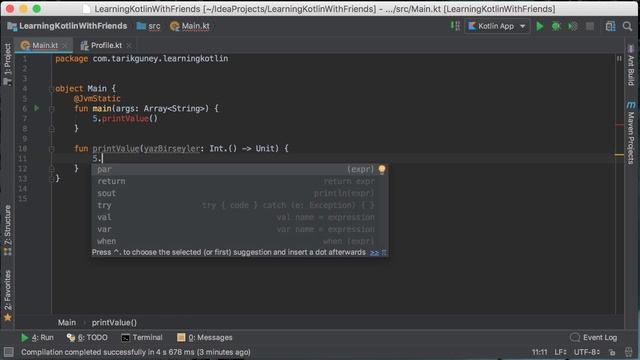Click the red error stripe marker

pos(619,125)
